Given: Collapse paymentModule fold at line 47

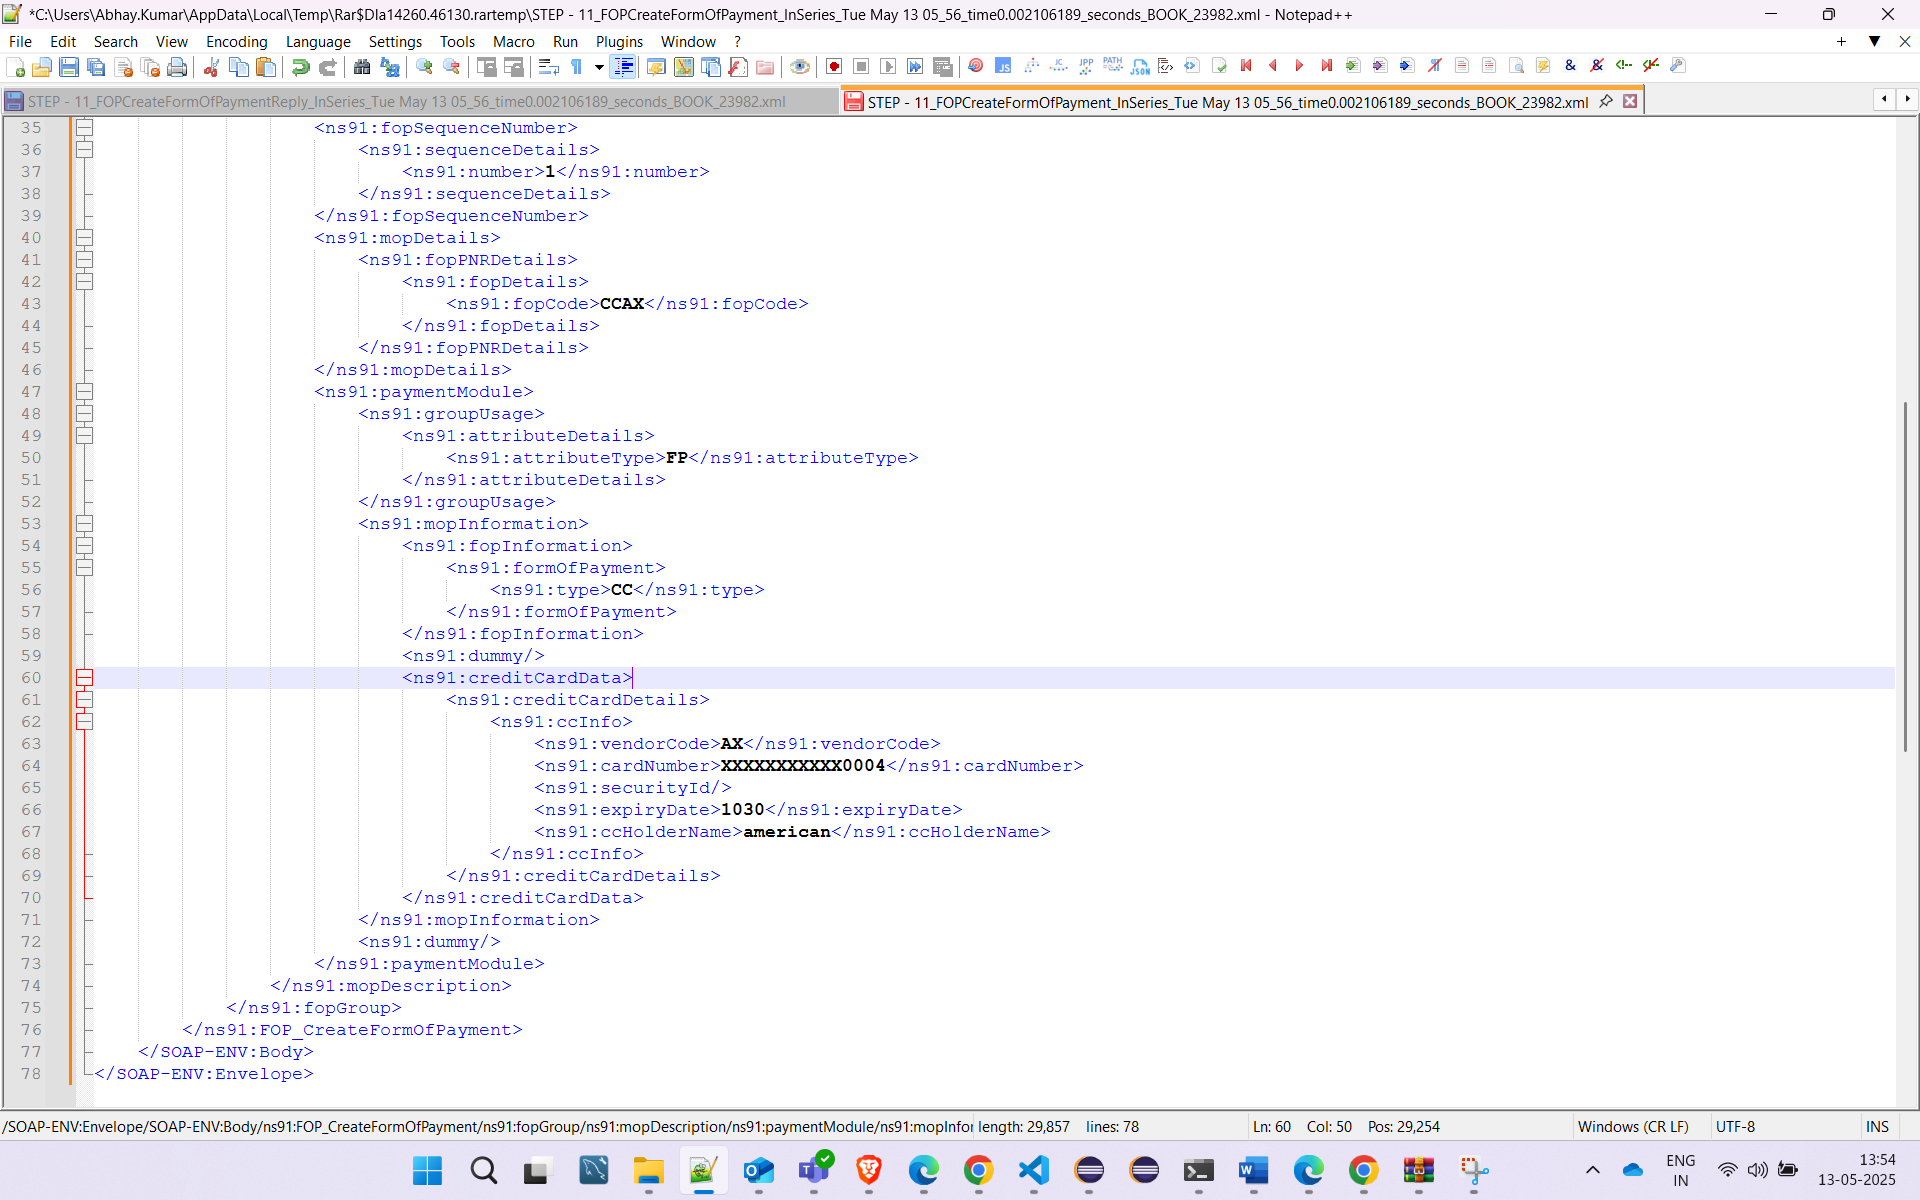Looking at the screenshot, I should pos(85,392).
